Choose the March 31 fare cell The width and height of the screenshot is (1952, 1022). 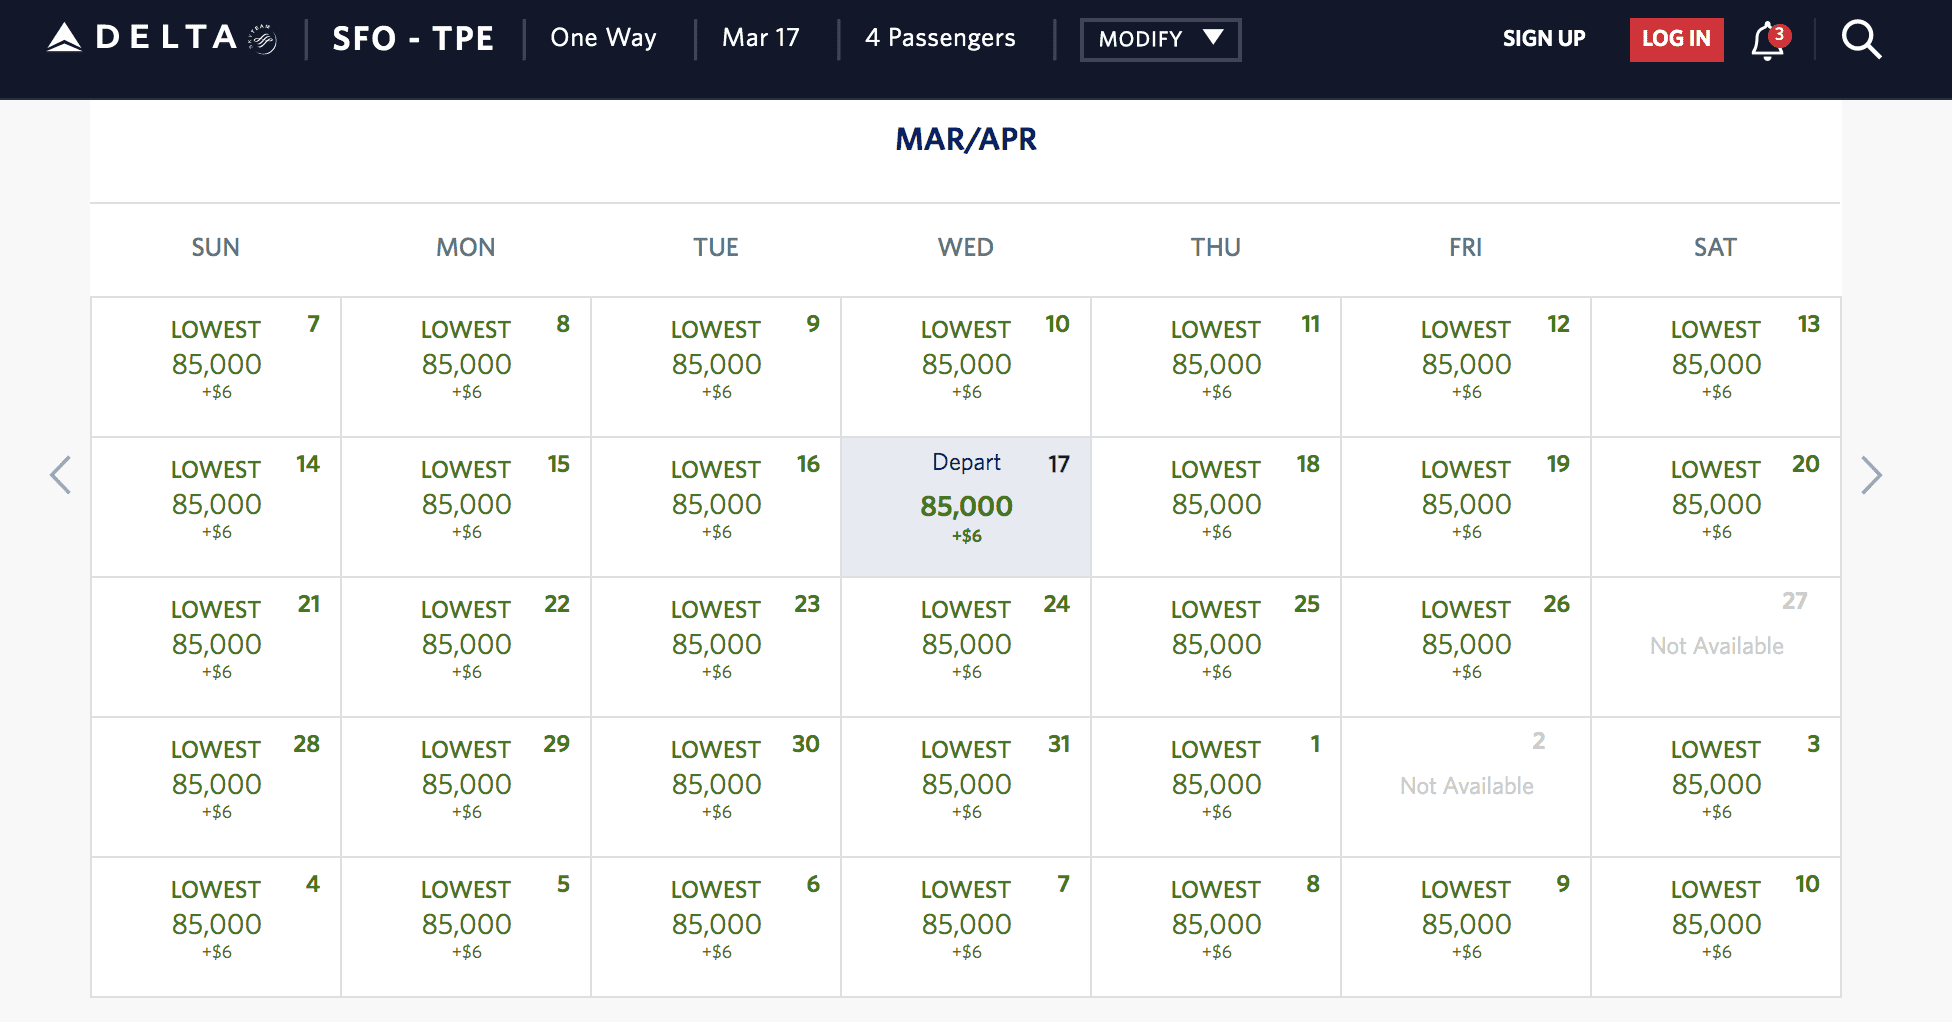point(966,786)
